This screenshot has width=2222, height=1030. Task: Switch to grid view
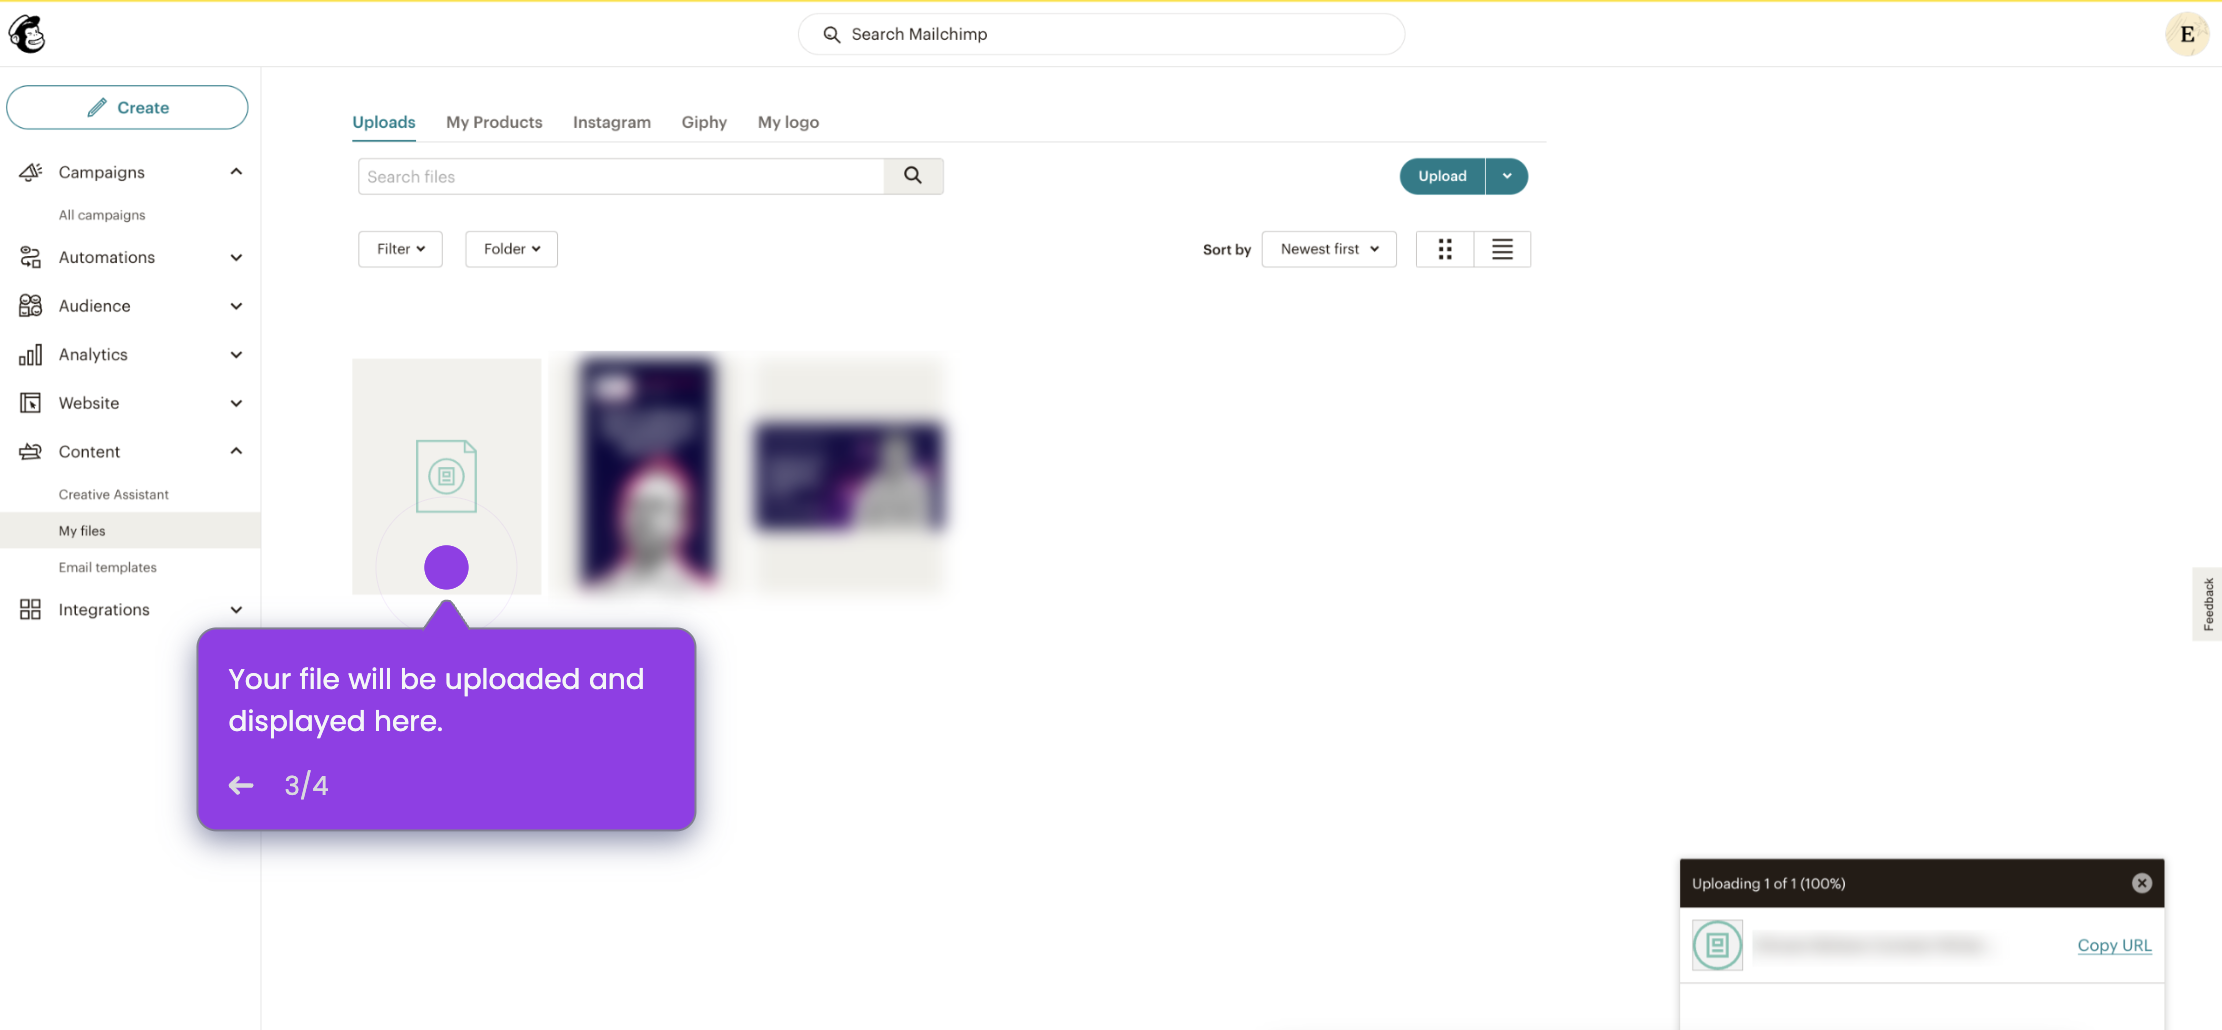pyautogui.click(x=1444, y=248)
